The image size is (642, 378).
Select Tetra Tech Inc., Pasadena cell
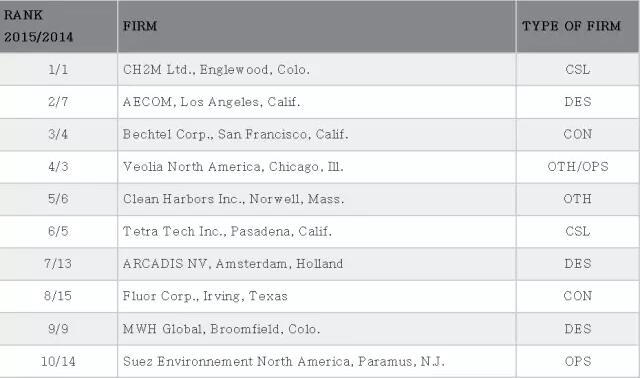[x=316, y=231]
